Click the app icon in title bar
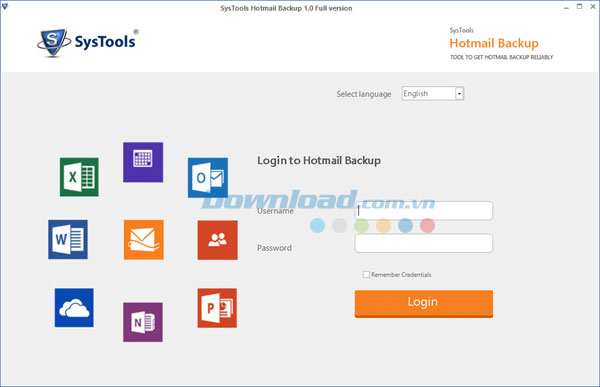The width and height of the screenshot is (600, 387). [5, 7]
